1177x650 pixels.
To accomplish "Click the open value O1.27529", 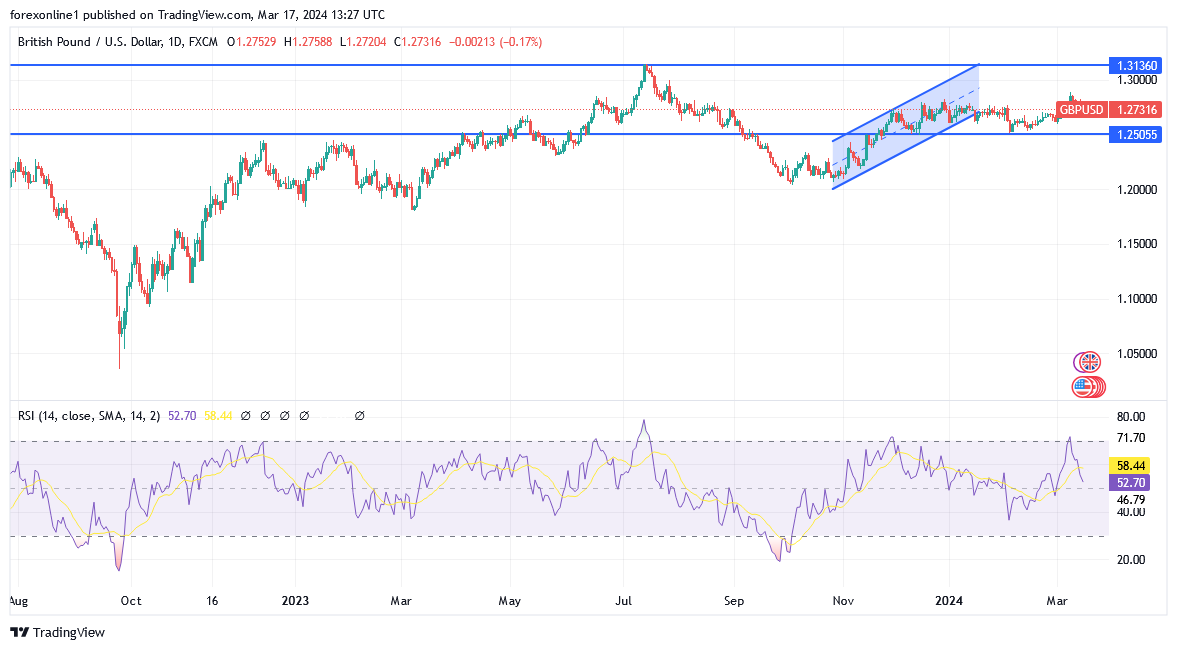I will 251,42.
